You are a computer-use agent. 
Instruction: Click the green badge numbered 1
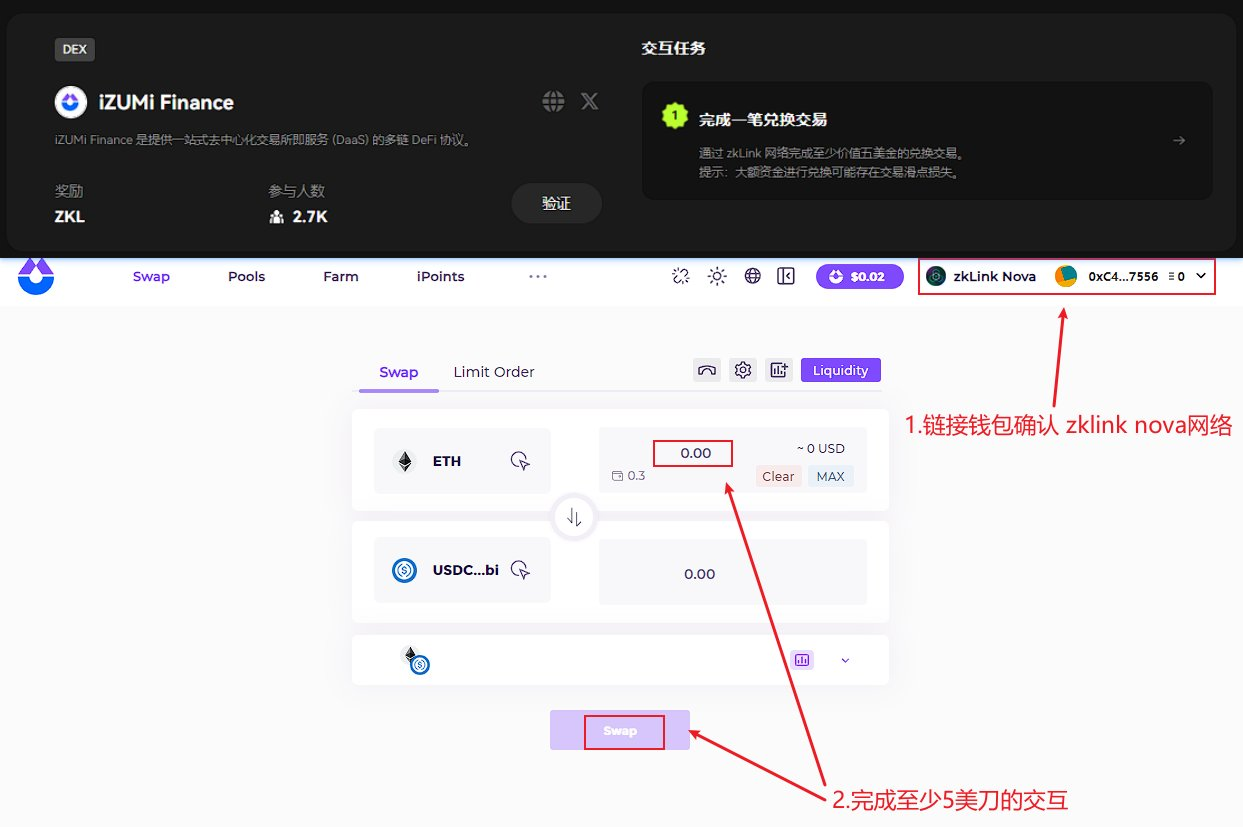[x=675, y=116]
